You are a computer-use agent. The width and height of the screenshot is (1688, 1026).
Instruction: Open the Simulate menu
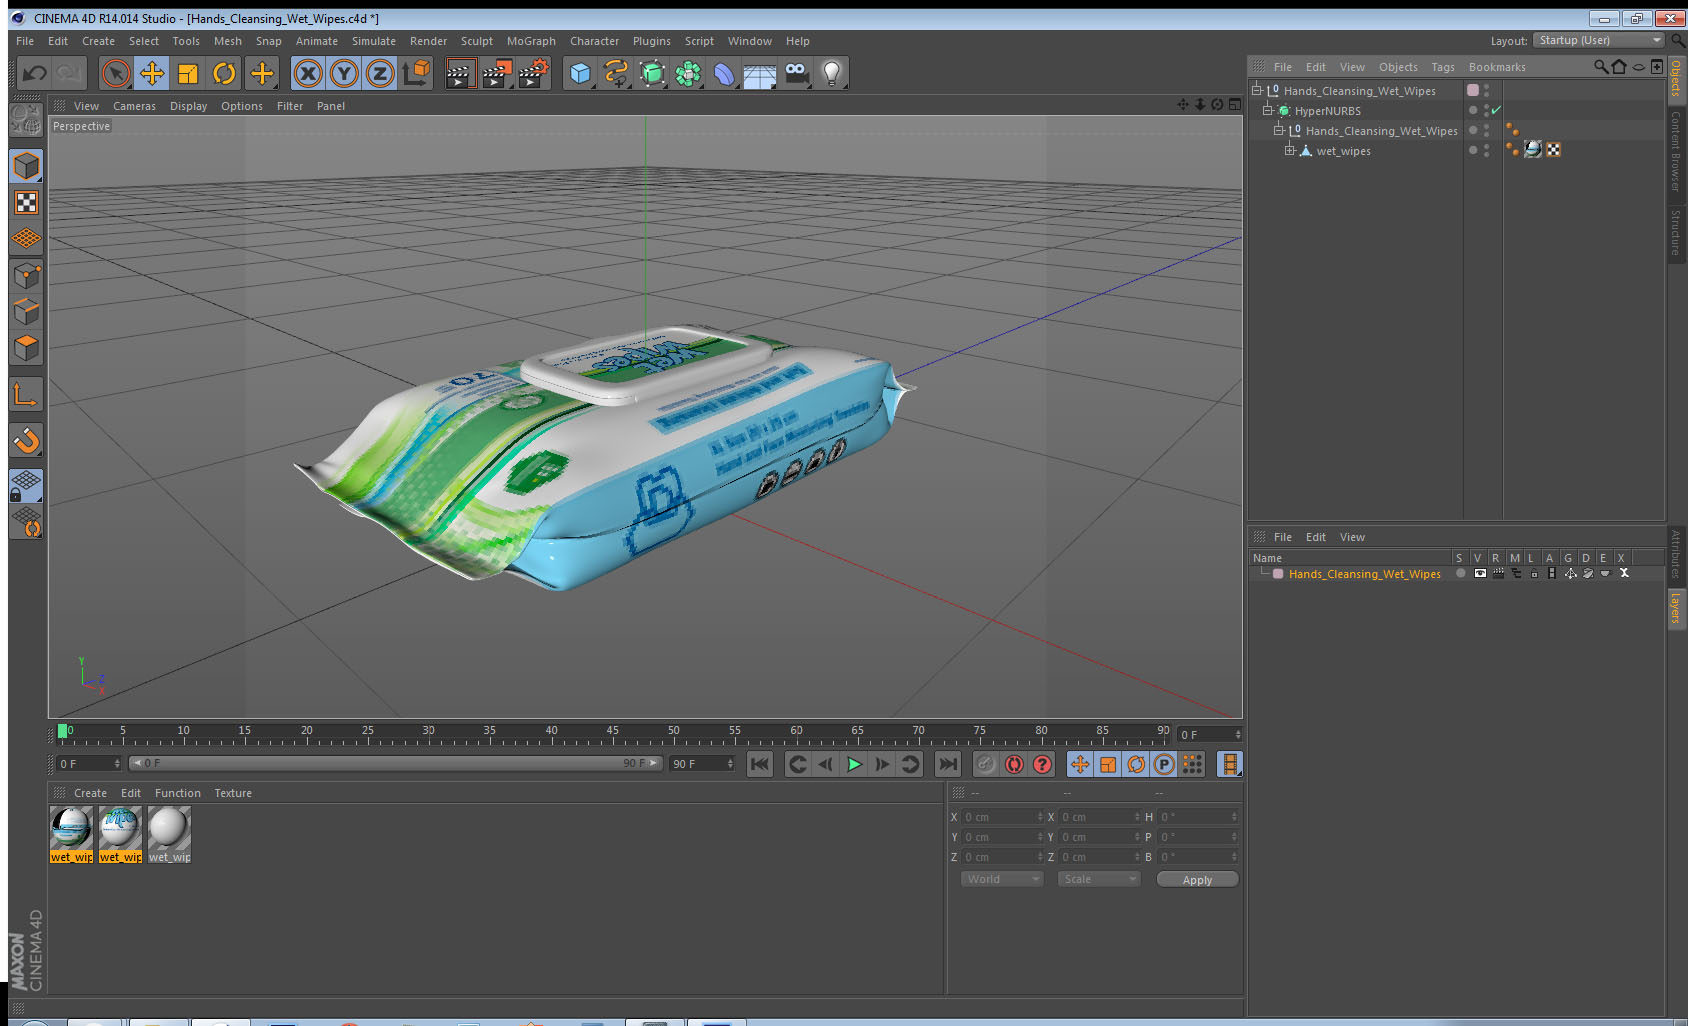(373, 41)
